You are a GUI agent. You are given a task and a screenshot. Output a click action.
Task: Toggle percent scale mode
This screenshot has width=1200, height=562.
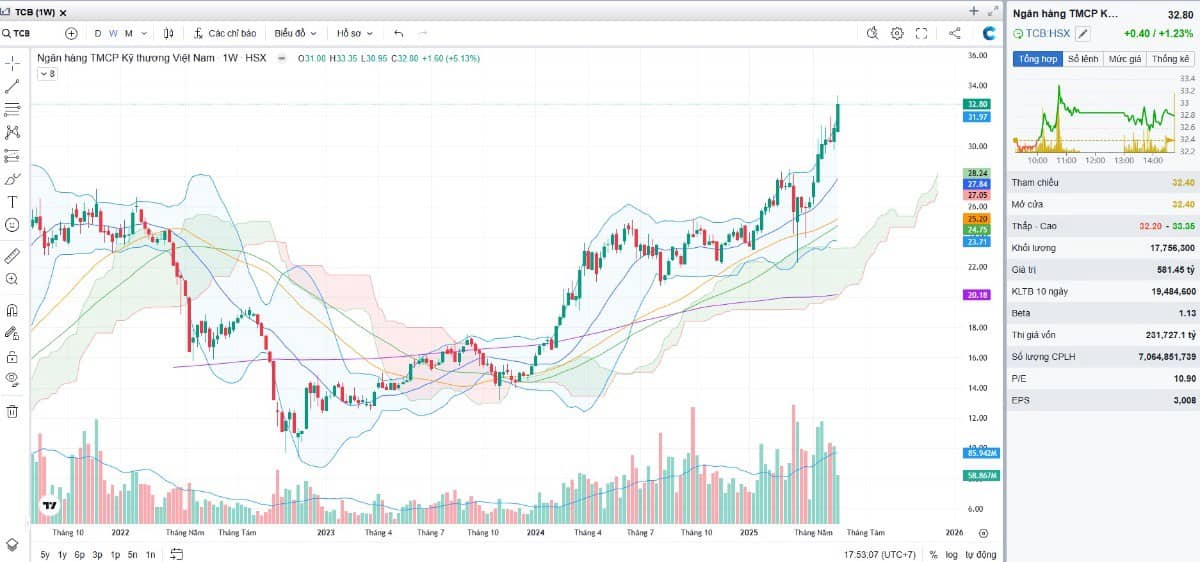[x=933, y=554]
